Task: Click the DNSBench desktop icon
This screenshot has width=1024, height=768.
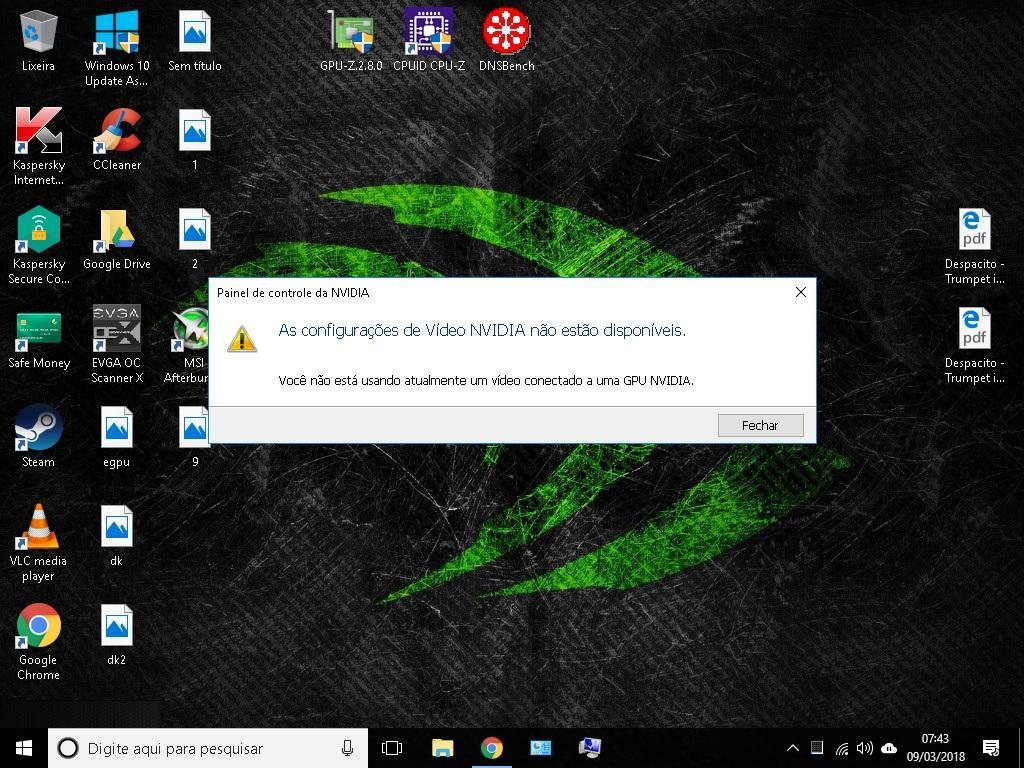Action: (x=507, y=40)
